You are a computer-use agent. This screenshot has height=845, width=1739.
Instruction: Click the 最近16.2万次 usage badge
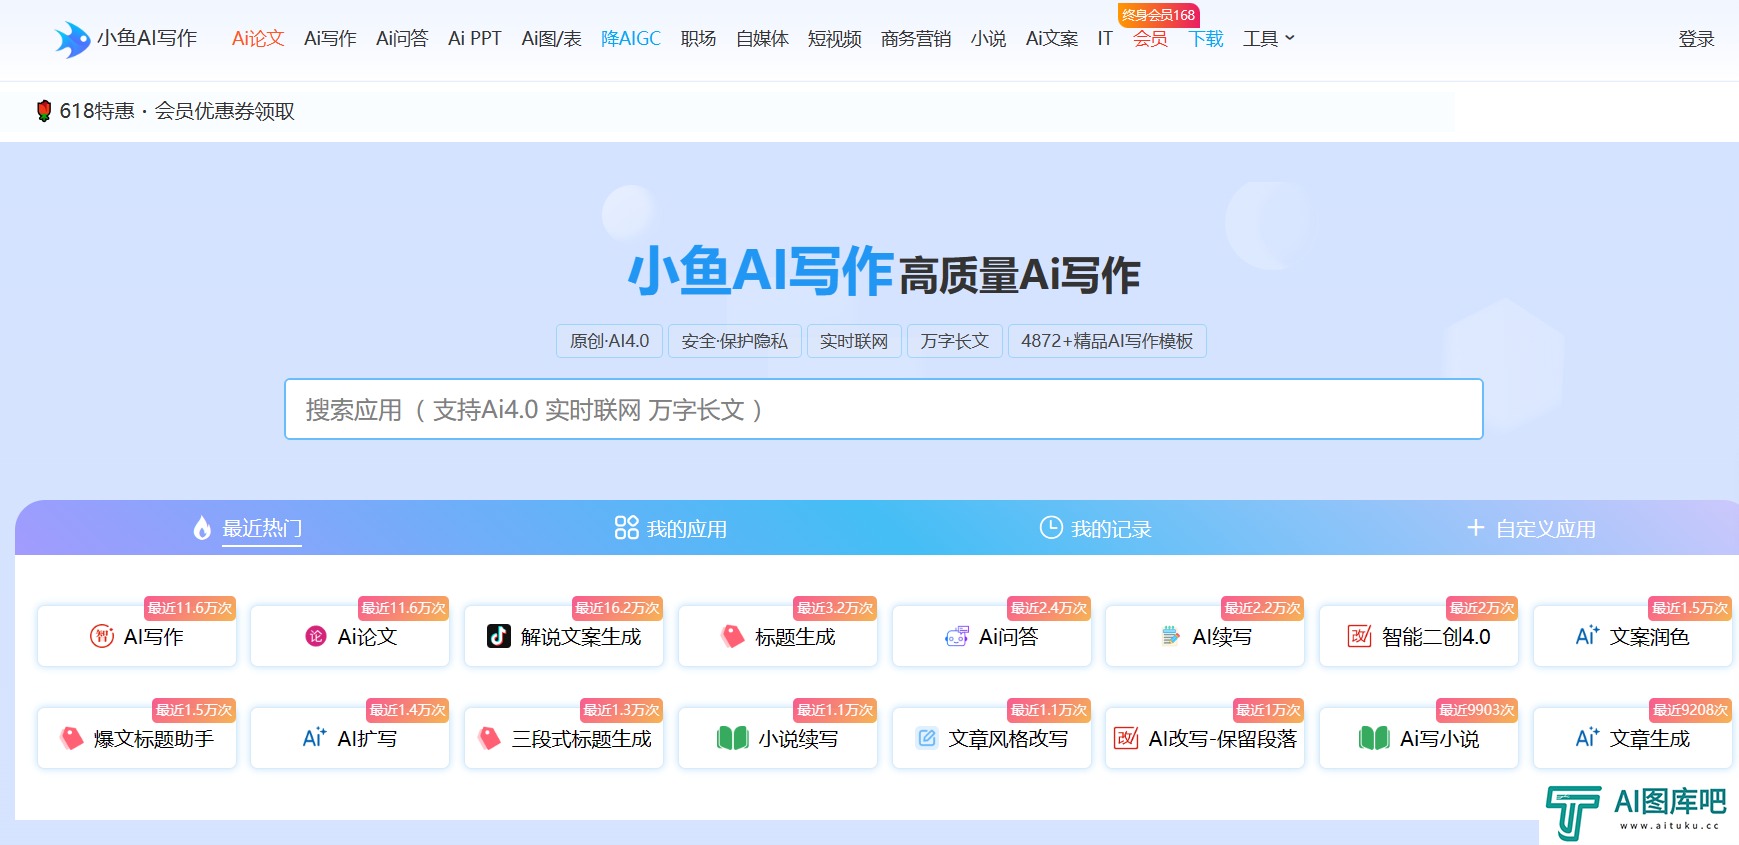click(x=617, y=608)
